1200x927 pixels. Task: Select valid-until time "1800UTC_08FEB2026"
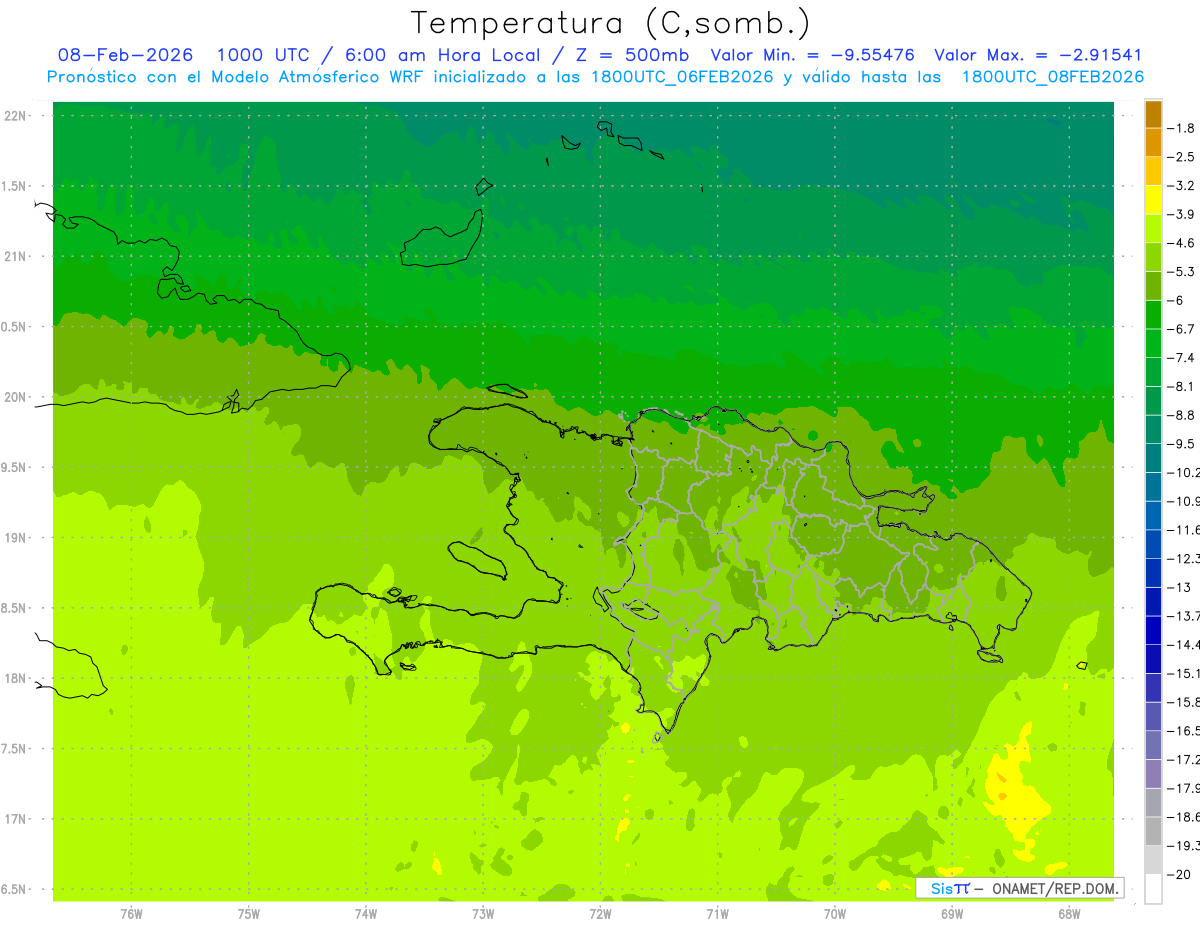click(1052, 77)
